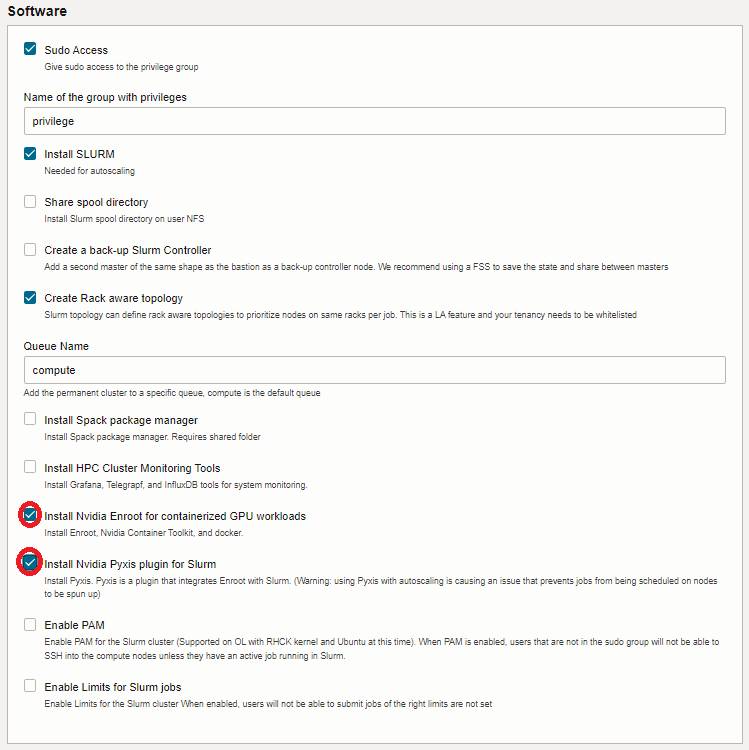The height and width of the screenshot is (750, 749).
Task: Enable Share spool directory checkbox
Action: [x=30, y=202]
